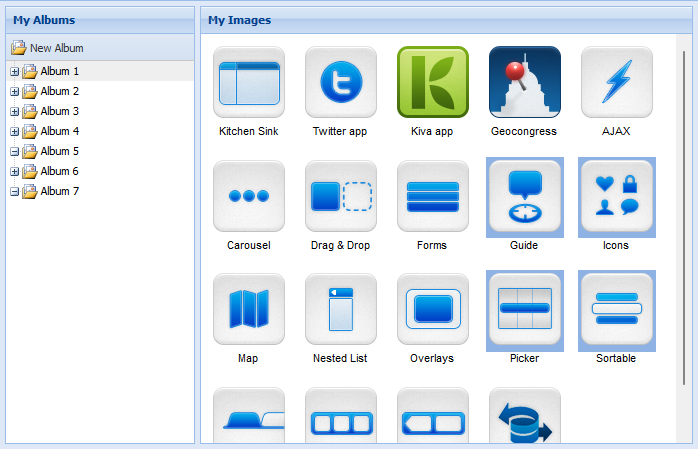Select the Kiva app image icon
Screen dimensions: 698x449
pyautogui.click(x=433, y=82)
